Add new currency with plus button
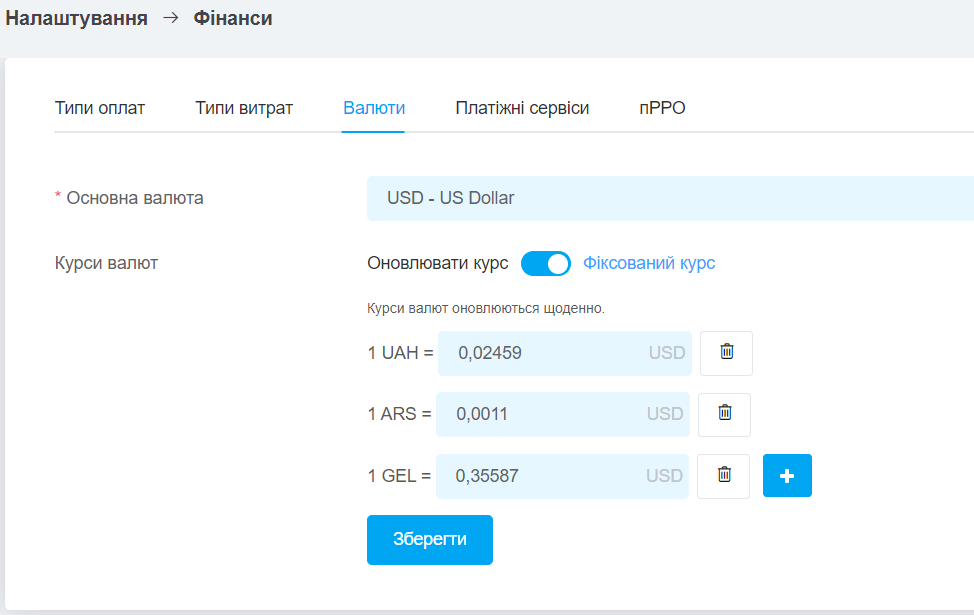This screenshot has height=615, width=974. coord(787,476)
